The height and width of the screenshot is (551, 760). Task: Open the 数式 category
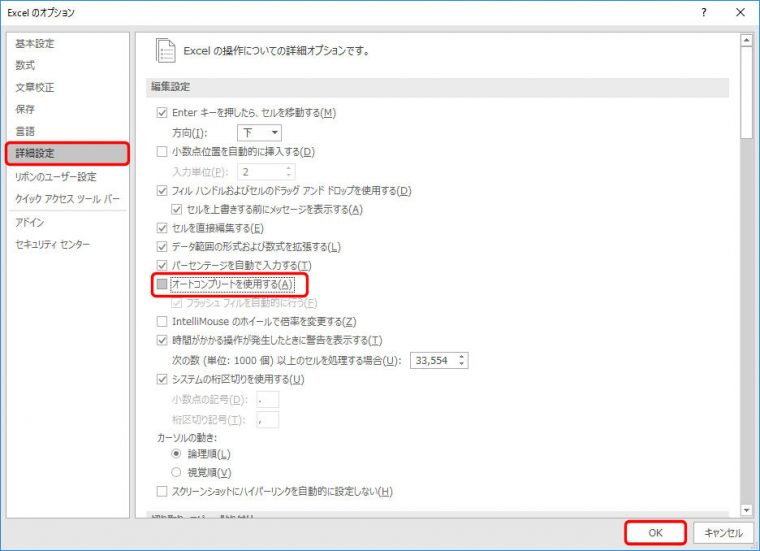pyautogui.click(x=25, y=65)
